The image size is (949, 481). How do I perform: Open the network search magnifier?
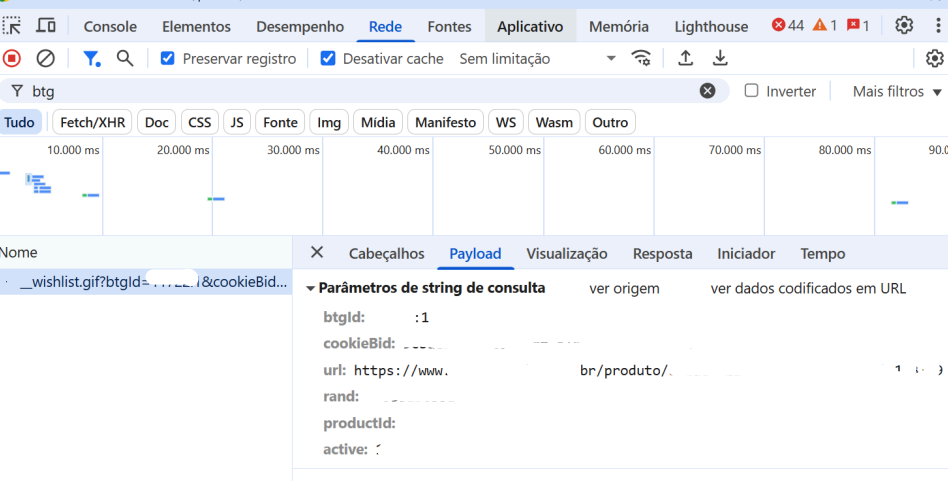[x=125, y=58]
